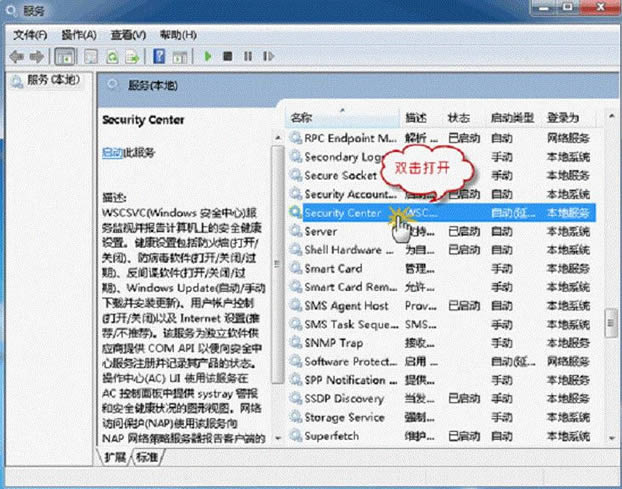Click the 启动 link to start service
Image resolution: width=622 pixels, height=489 pixels.
click(x=112, y=153)
